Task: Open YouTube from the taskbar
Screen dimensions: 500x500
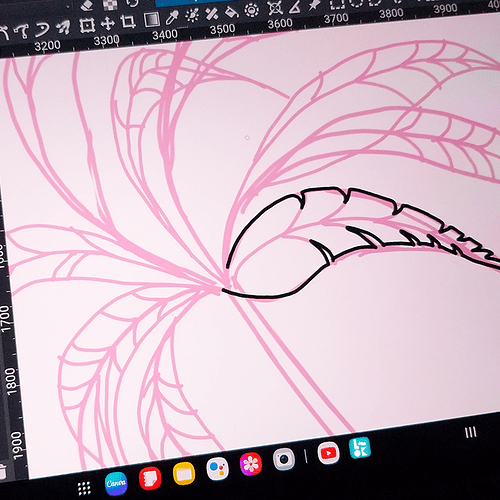Action: click(x=328, y=453)
